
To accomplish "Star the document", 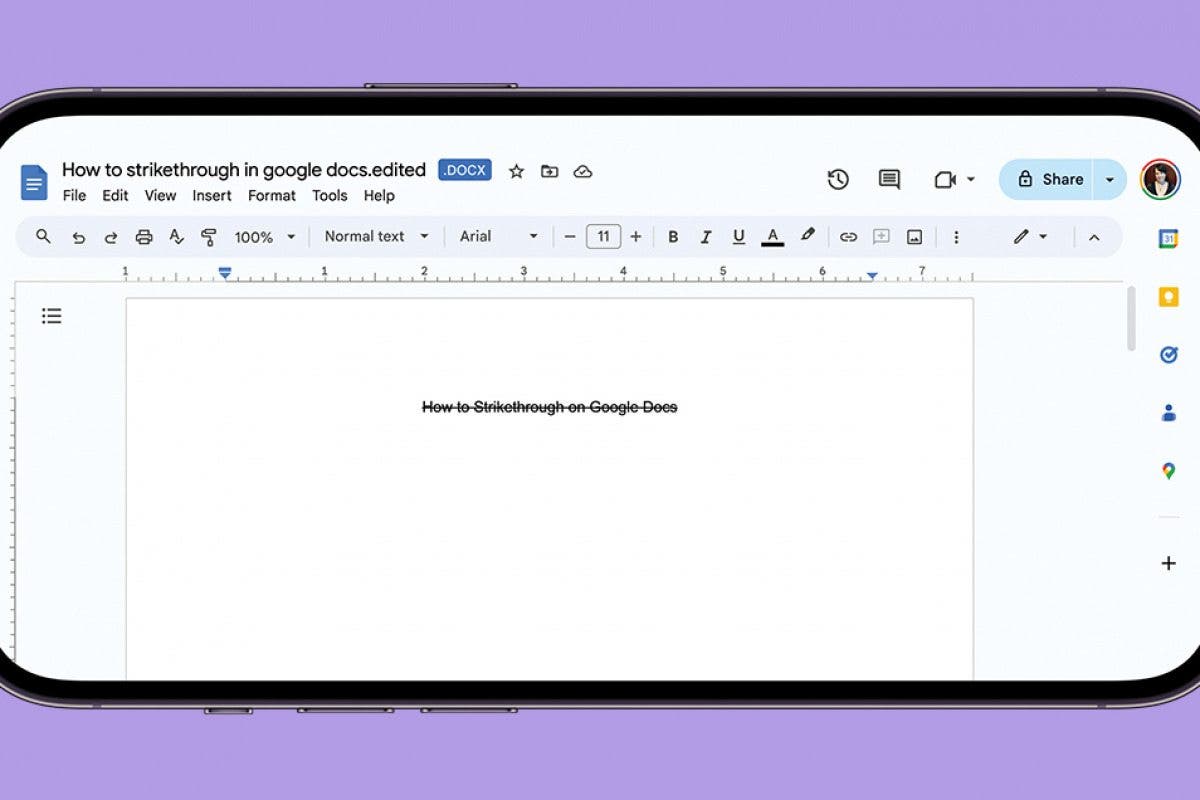I will click(516, 171).
